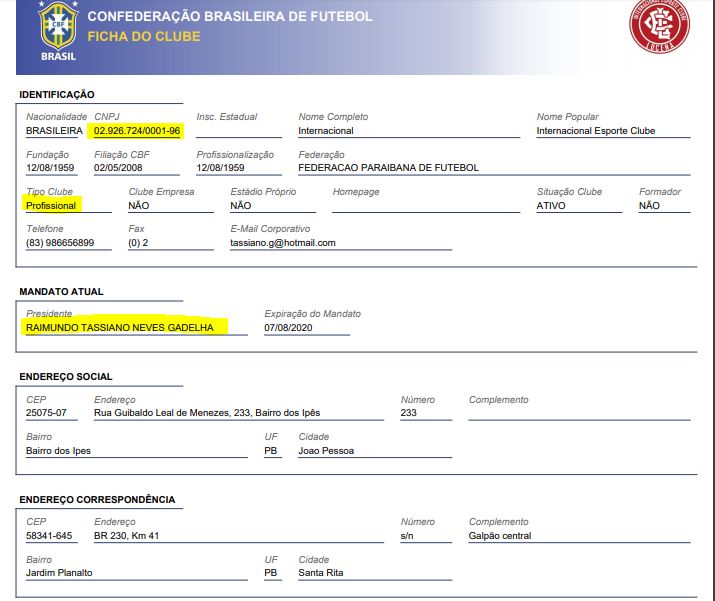Image resolution: width=715 pixels, height=601 pixels.
Task: Click the city name Joao Pessoa
Action: 326,451
